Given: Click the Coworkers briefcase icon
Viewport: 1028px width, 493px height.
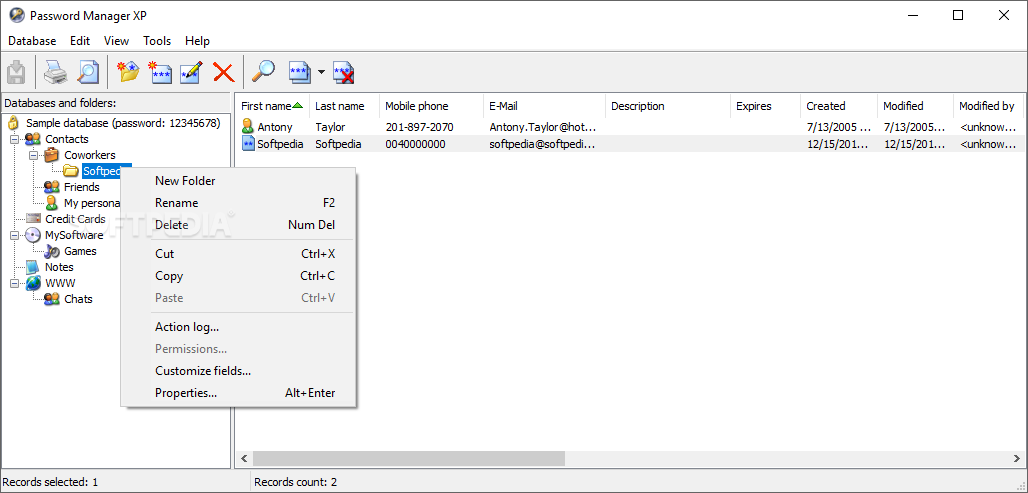Looking at the screenshot, I should pyautogui.click(x=51, y=155).
